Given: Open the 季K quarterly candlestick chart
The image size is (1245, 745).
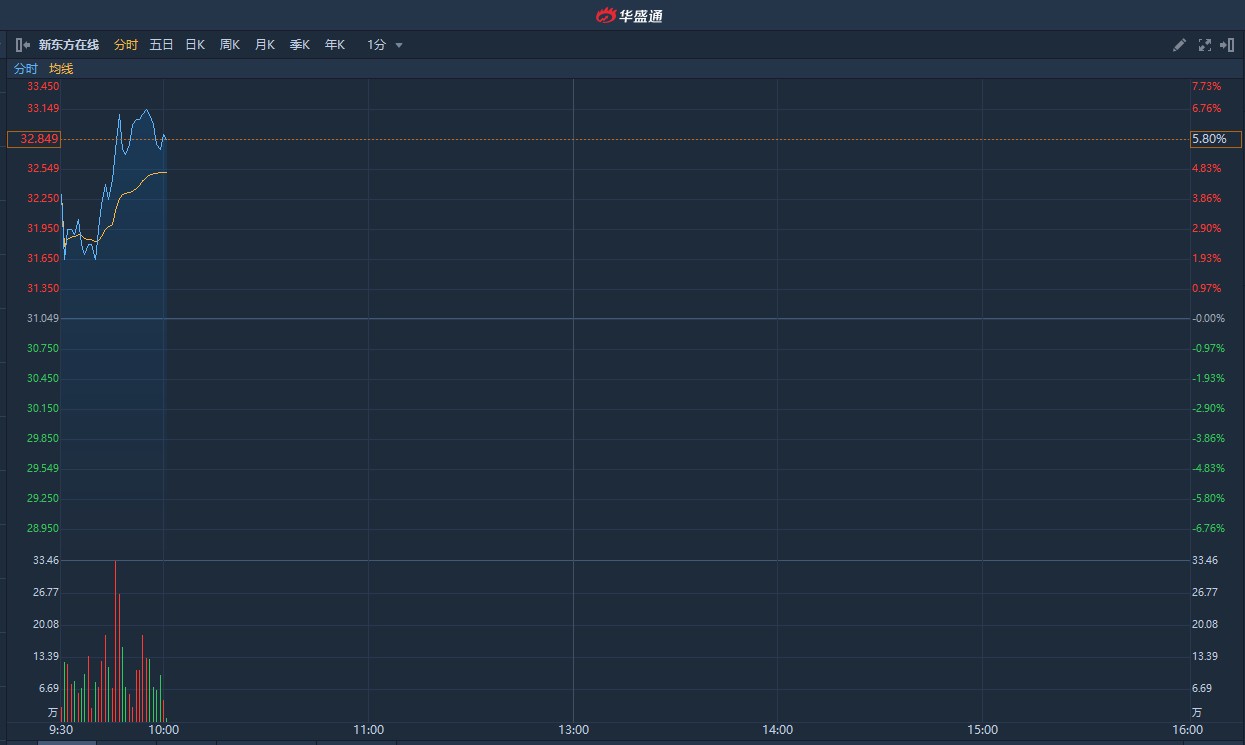Looking at the screenshot, I should (300, 45).
